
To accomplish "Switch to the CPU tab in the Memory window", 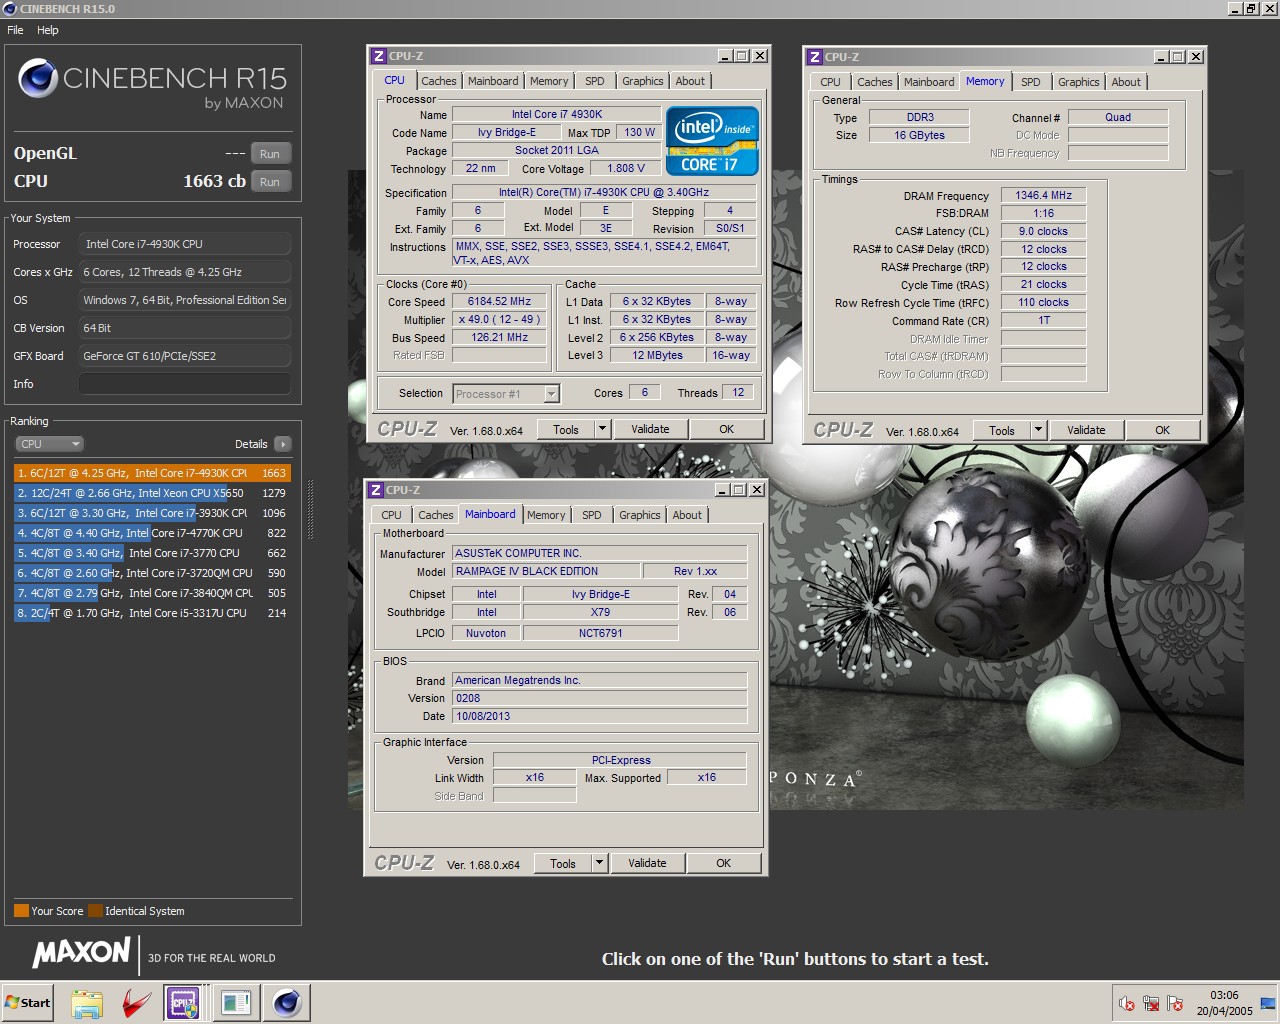I will [831, 82].
